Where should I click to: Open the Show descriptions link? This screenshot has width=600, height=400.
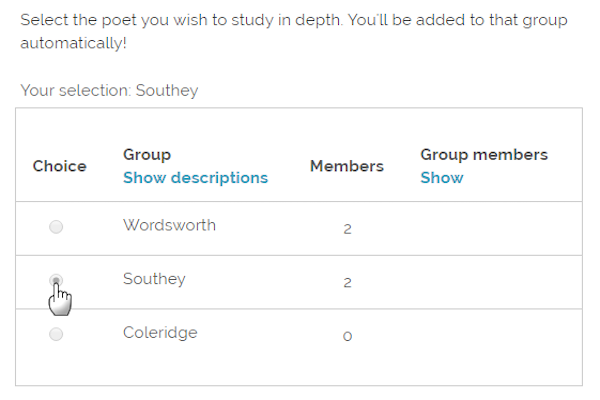click(x=196, y=178)
